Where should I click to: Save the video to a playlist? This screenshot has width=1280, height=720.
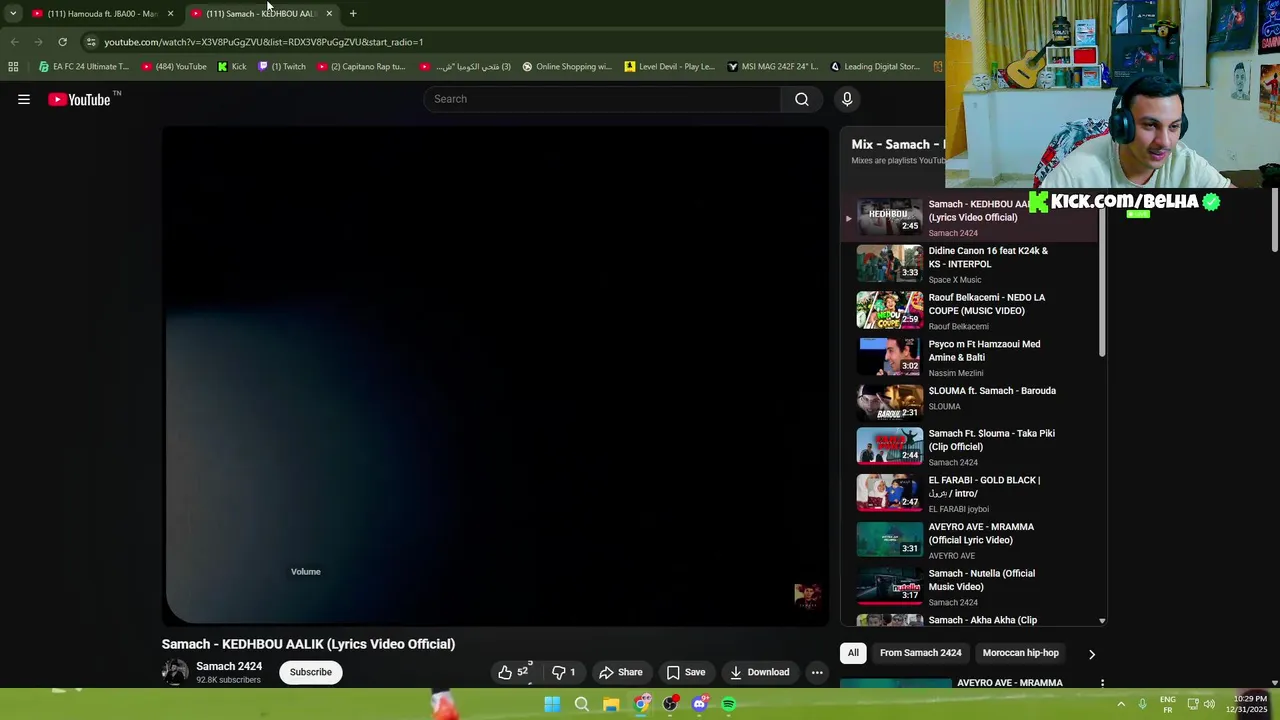pos(686,672)
